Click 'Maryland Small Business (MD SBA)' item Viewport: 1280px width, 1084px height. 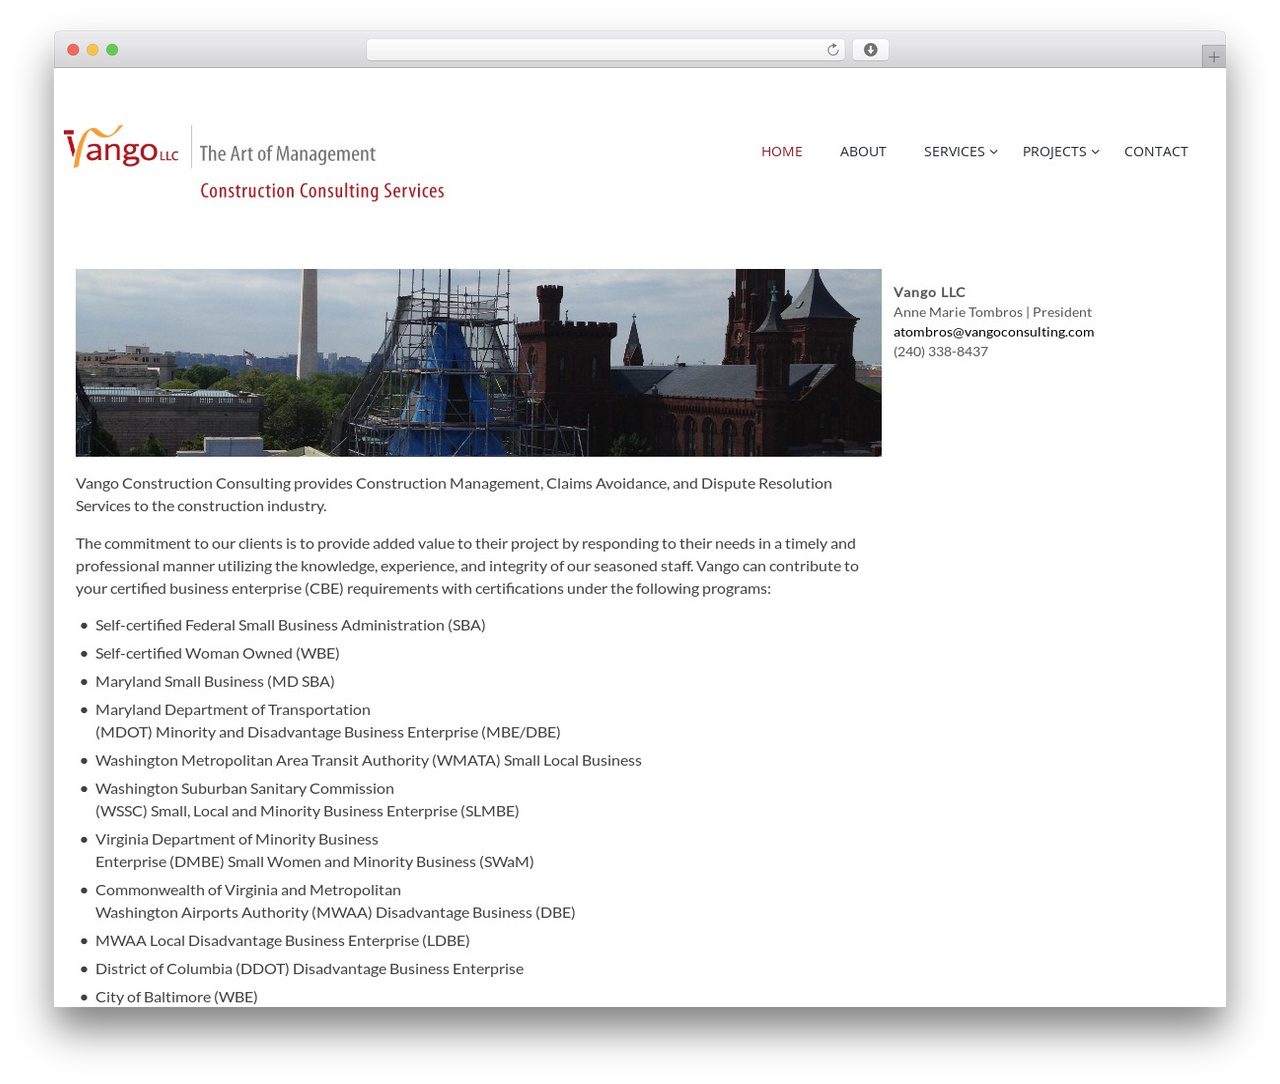(x=215, y=681)
